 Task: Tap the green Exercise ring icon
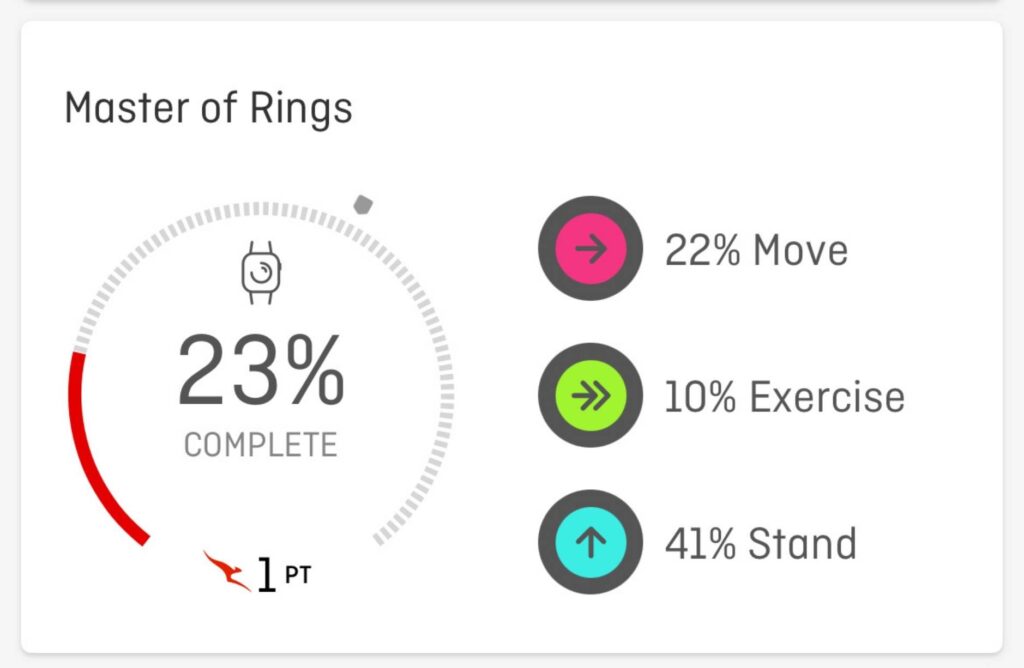pos(590,395)
